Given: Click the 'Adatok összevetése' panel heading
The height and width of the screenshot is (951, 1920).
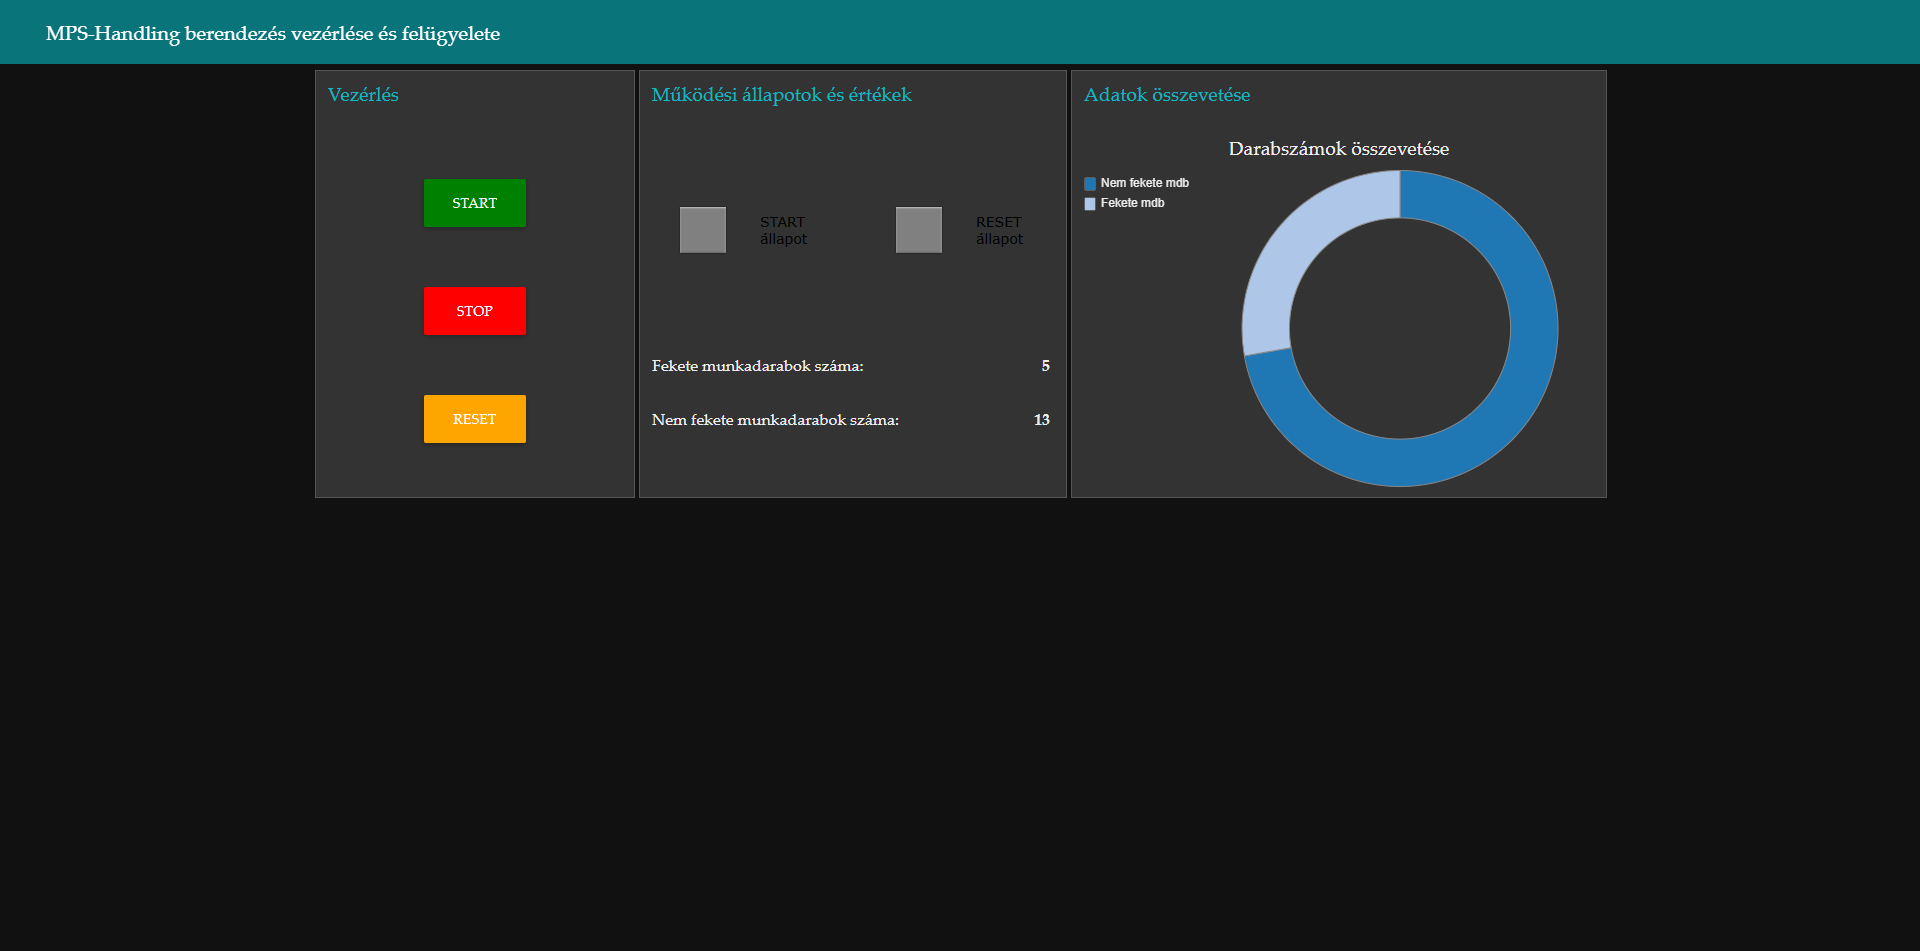Looking at the screenshot, I should tap(1167, 95).
